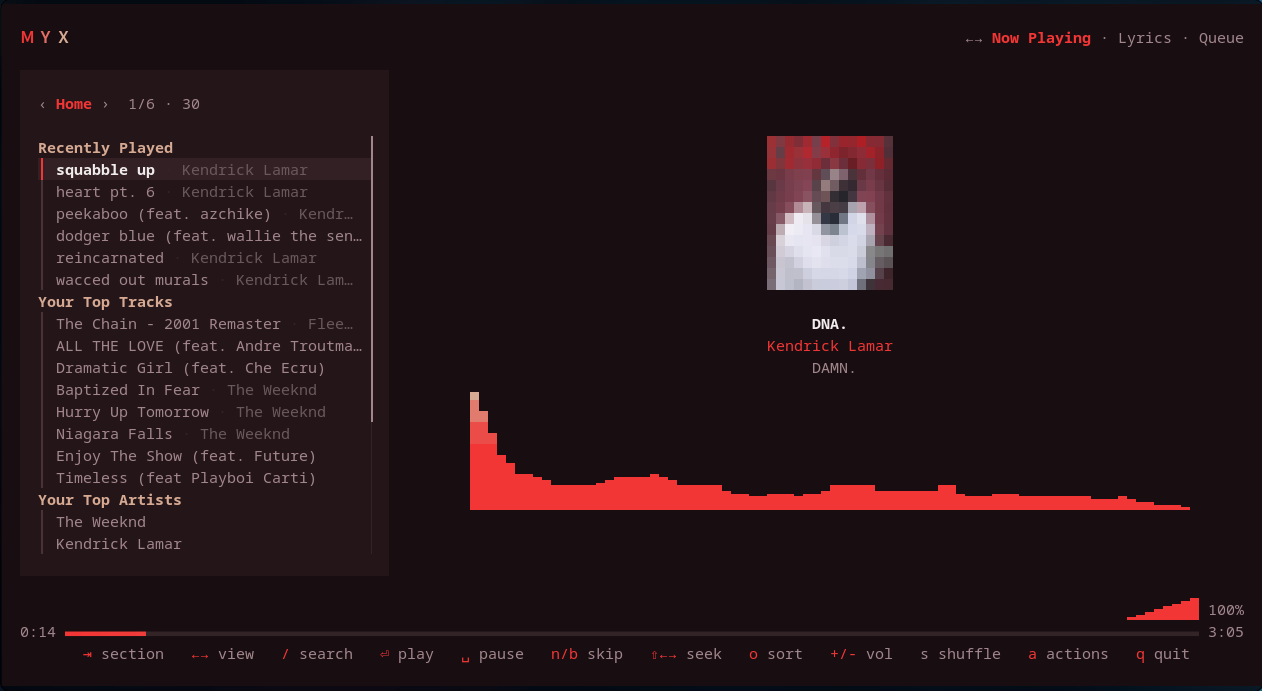Click the elapsed time 0:14
The image size is (1262, 691).
38,632
